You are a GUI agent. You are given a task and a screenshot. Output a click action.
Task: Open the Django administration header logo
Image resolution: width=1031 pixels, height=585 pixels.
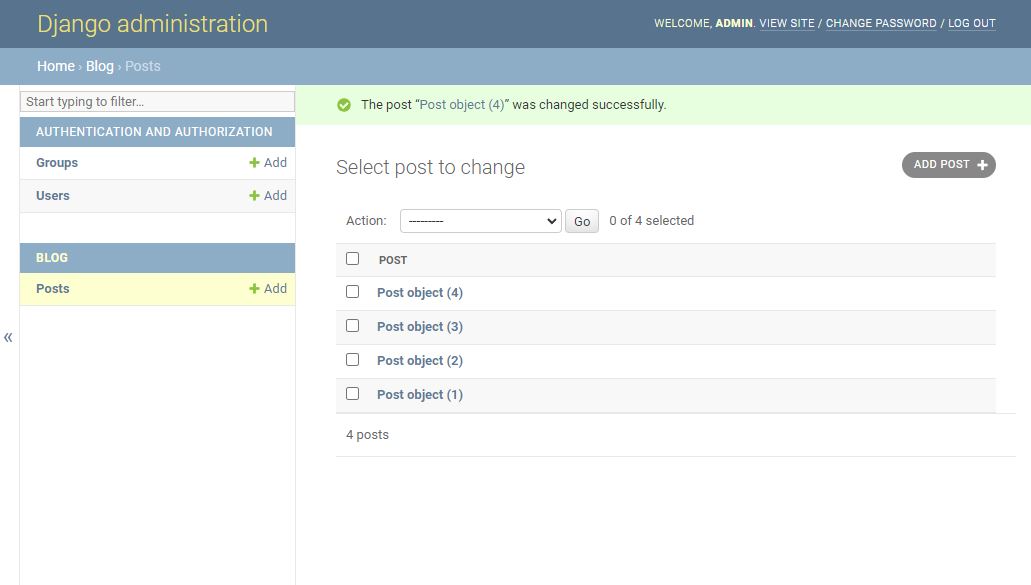pyautogui.click(x=152, y=23)
